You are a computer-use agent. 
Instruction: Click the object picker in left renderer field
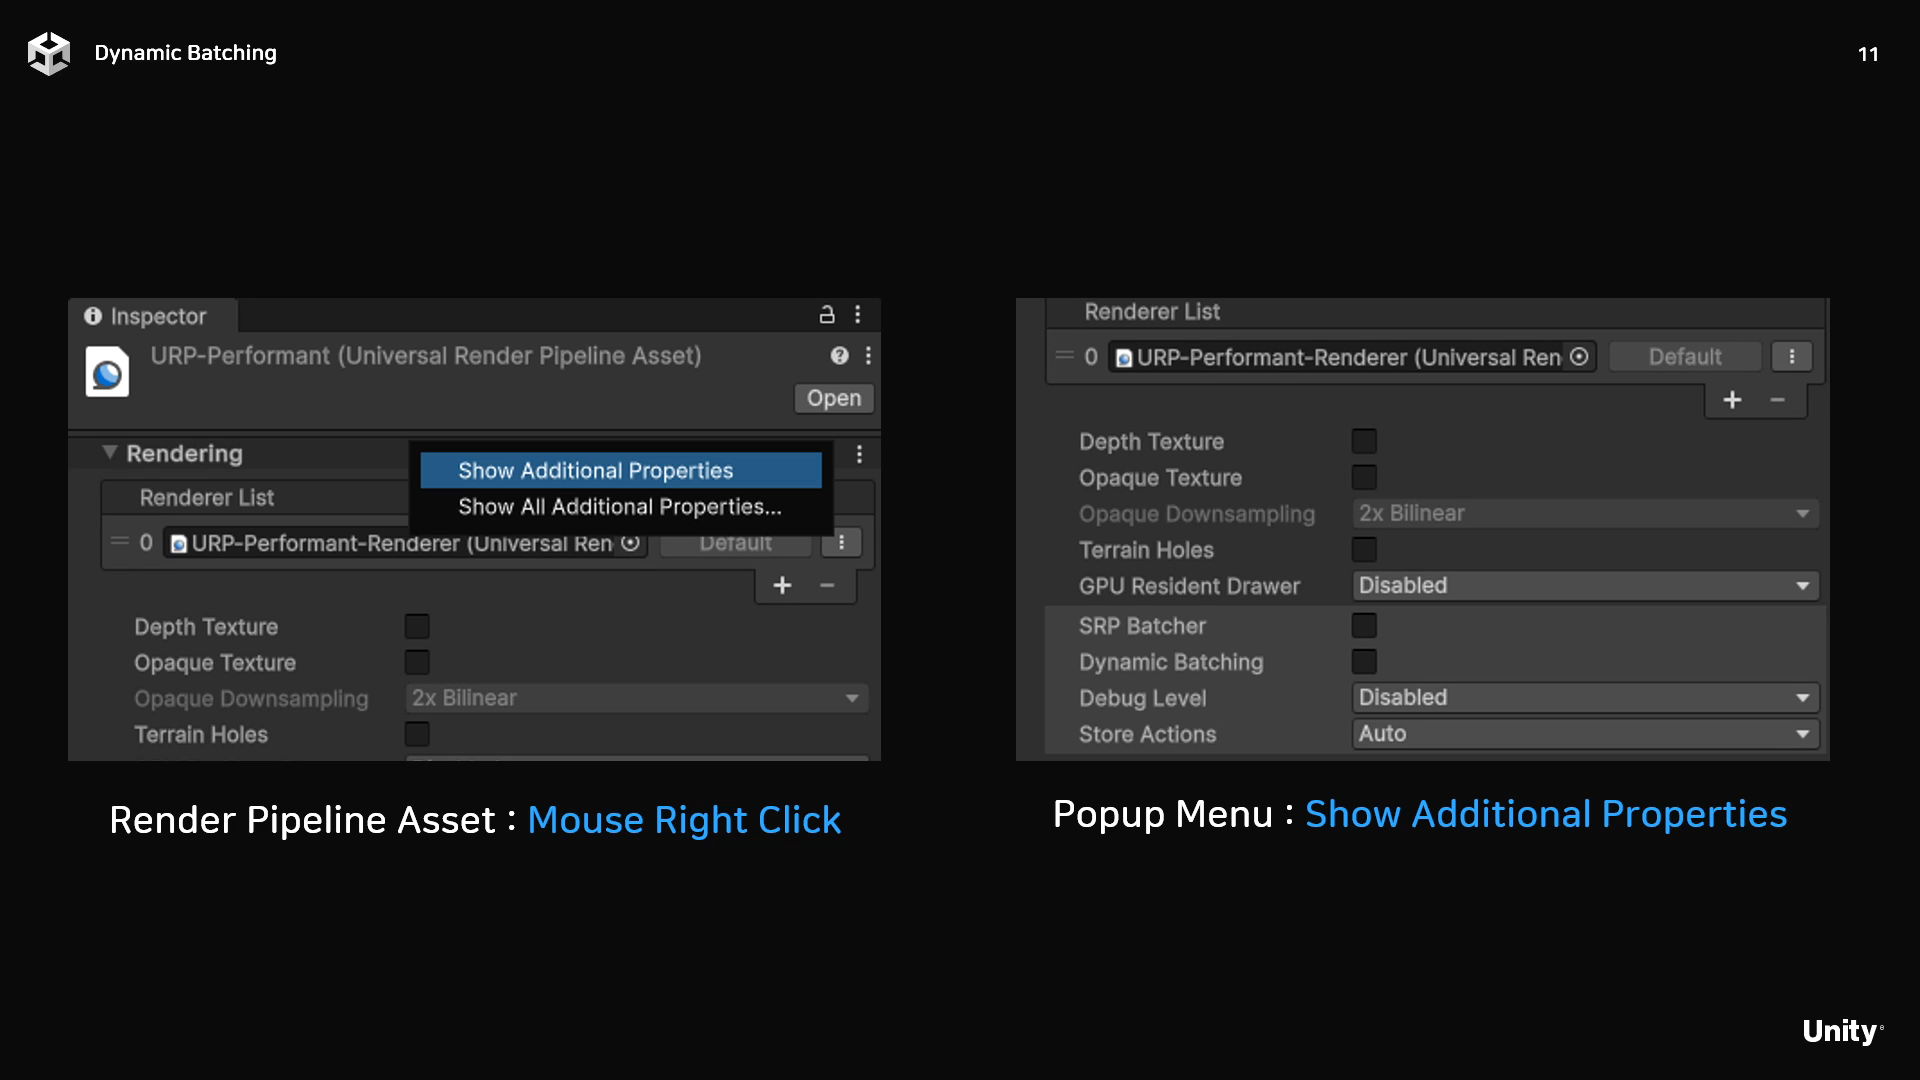pos(630,543)
